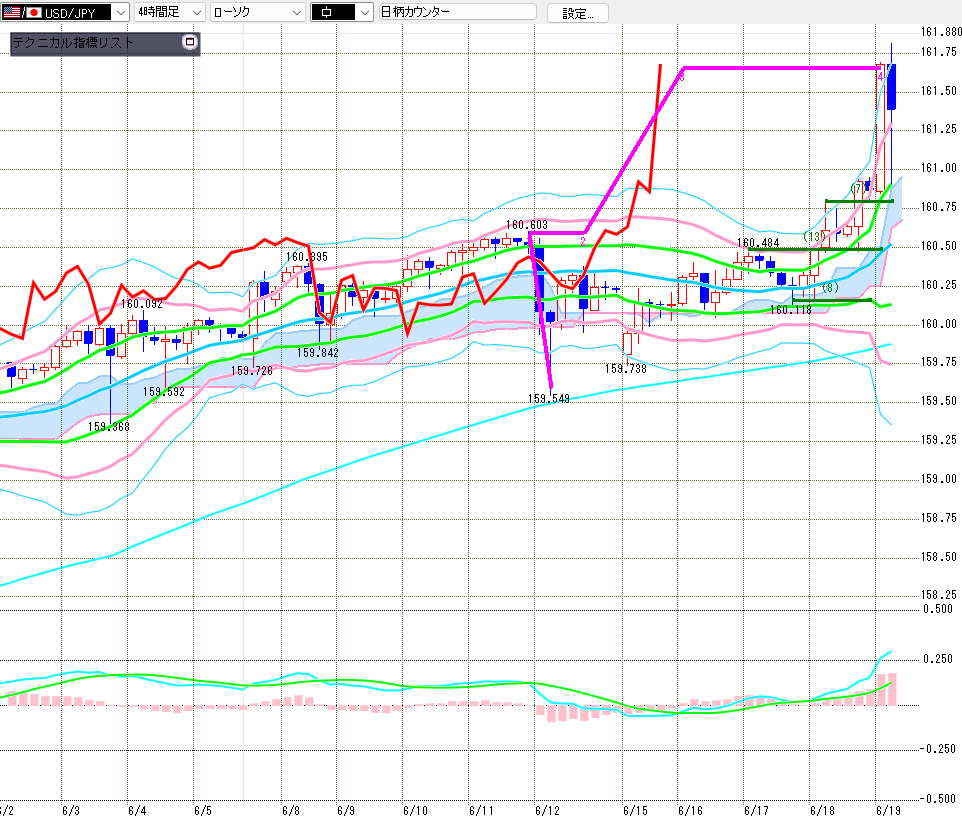Expand the テクニカル指標リスト panel icon
962x818 pixels.
[x=190, y=42]
